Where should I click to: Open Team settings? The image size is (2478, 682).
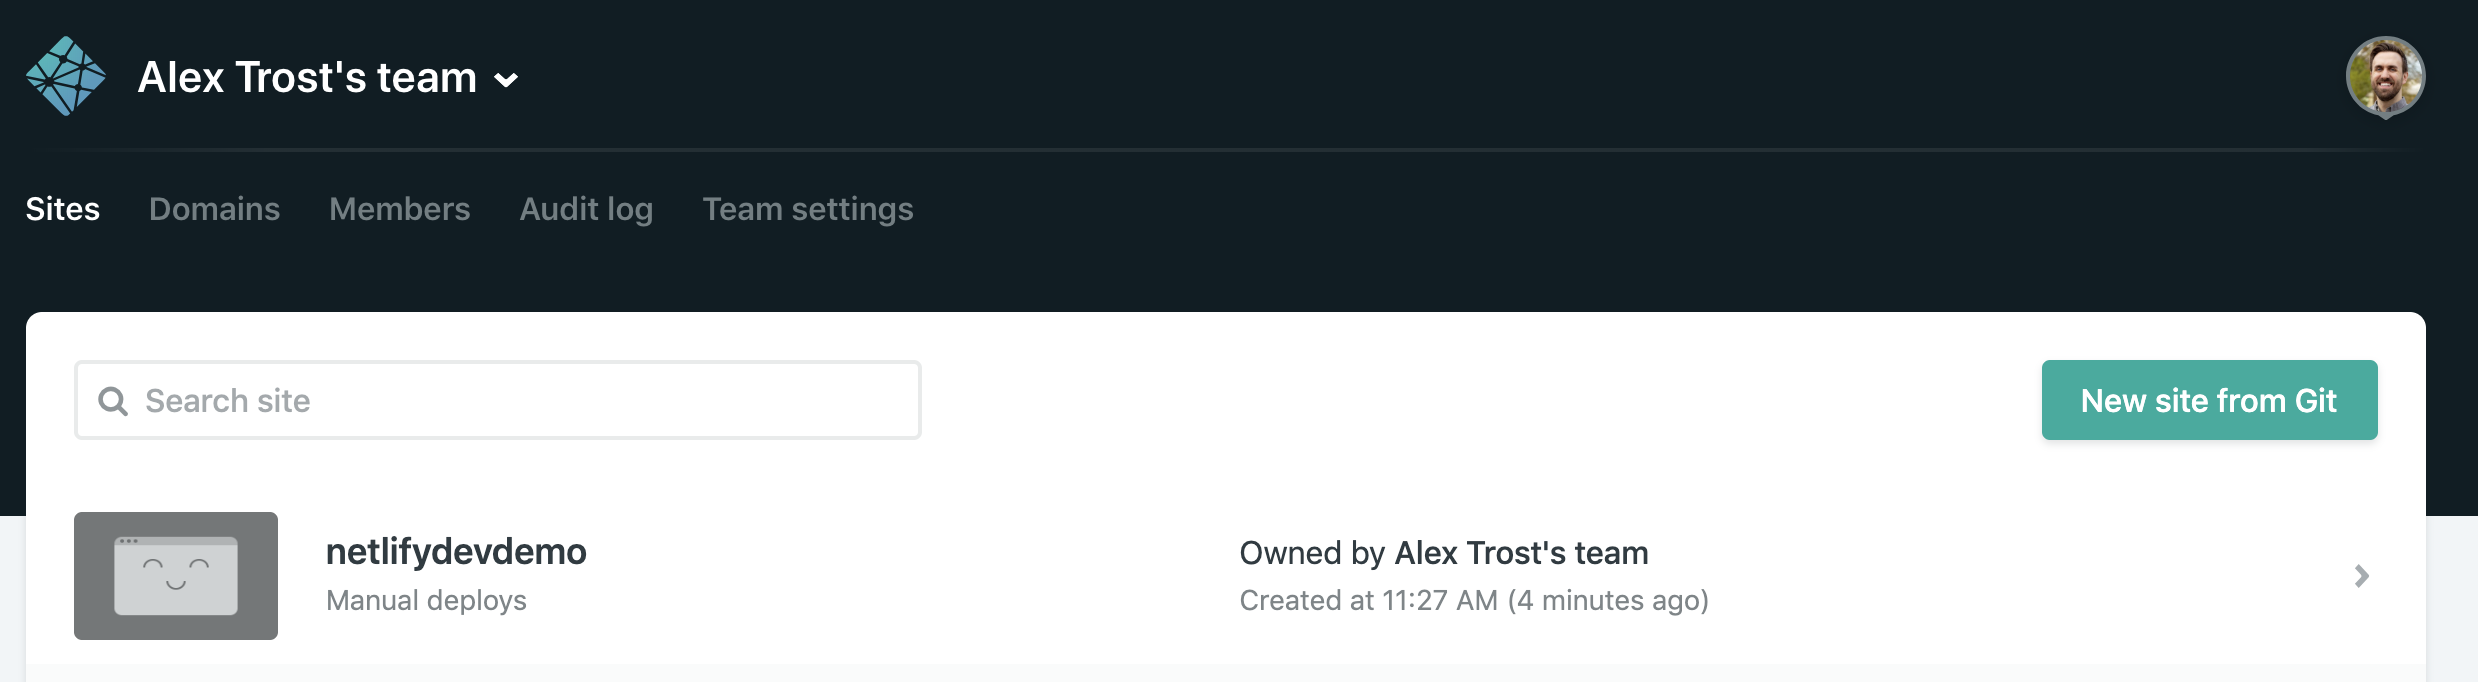pos(808,210)
